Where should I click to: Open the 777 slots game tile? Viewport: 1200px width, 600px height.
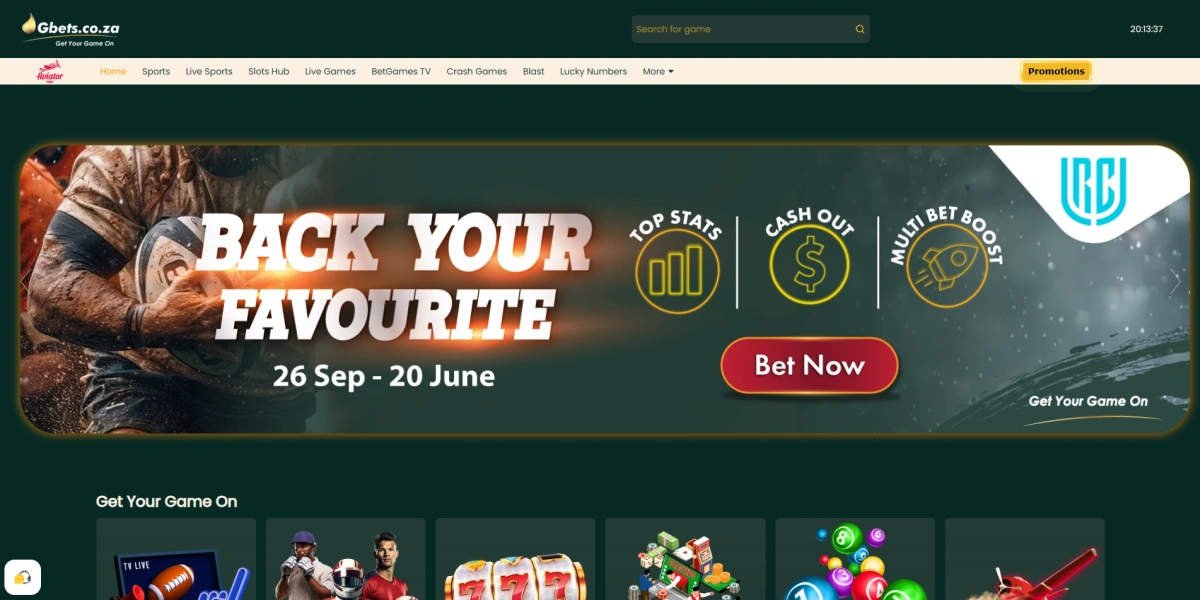tap(515, 559)
